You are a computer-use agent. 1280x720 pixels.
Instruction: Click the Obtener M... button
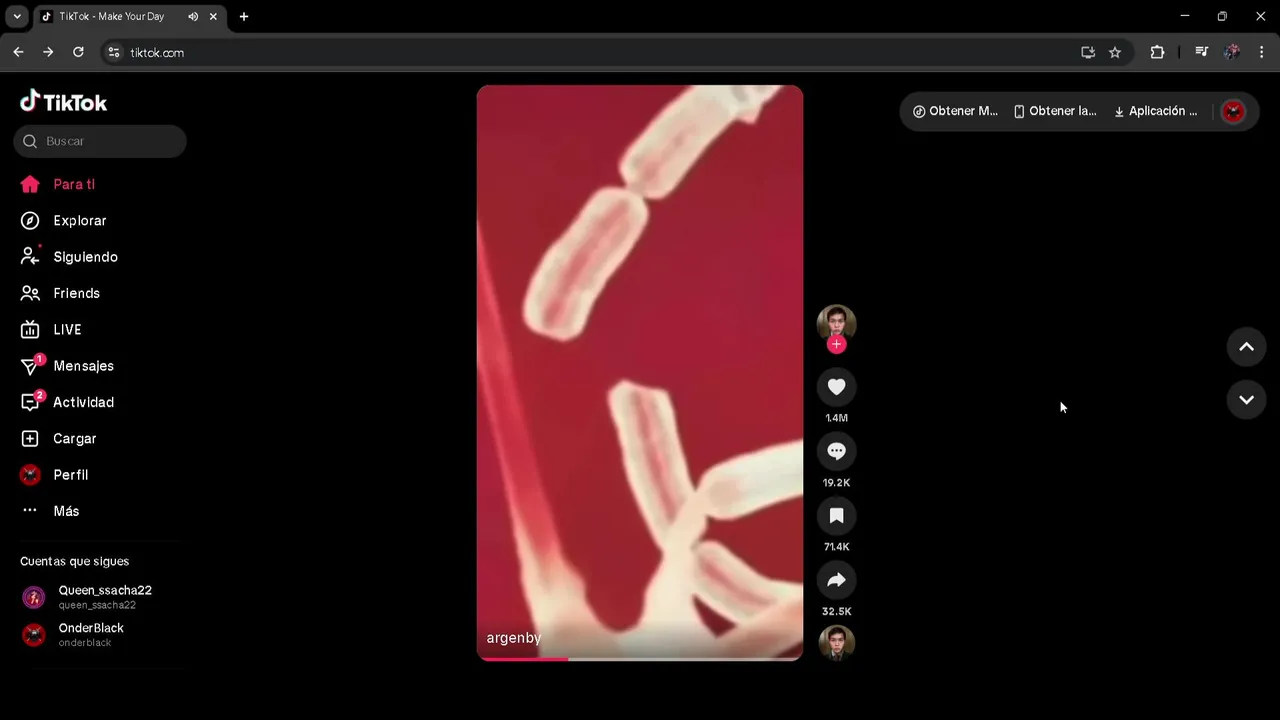click(x=955, y=111)
